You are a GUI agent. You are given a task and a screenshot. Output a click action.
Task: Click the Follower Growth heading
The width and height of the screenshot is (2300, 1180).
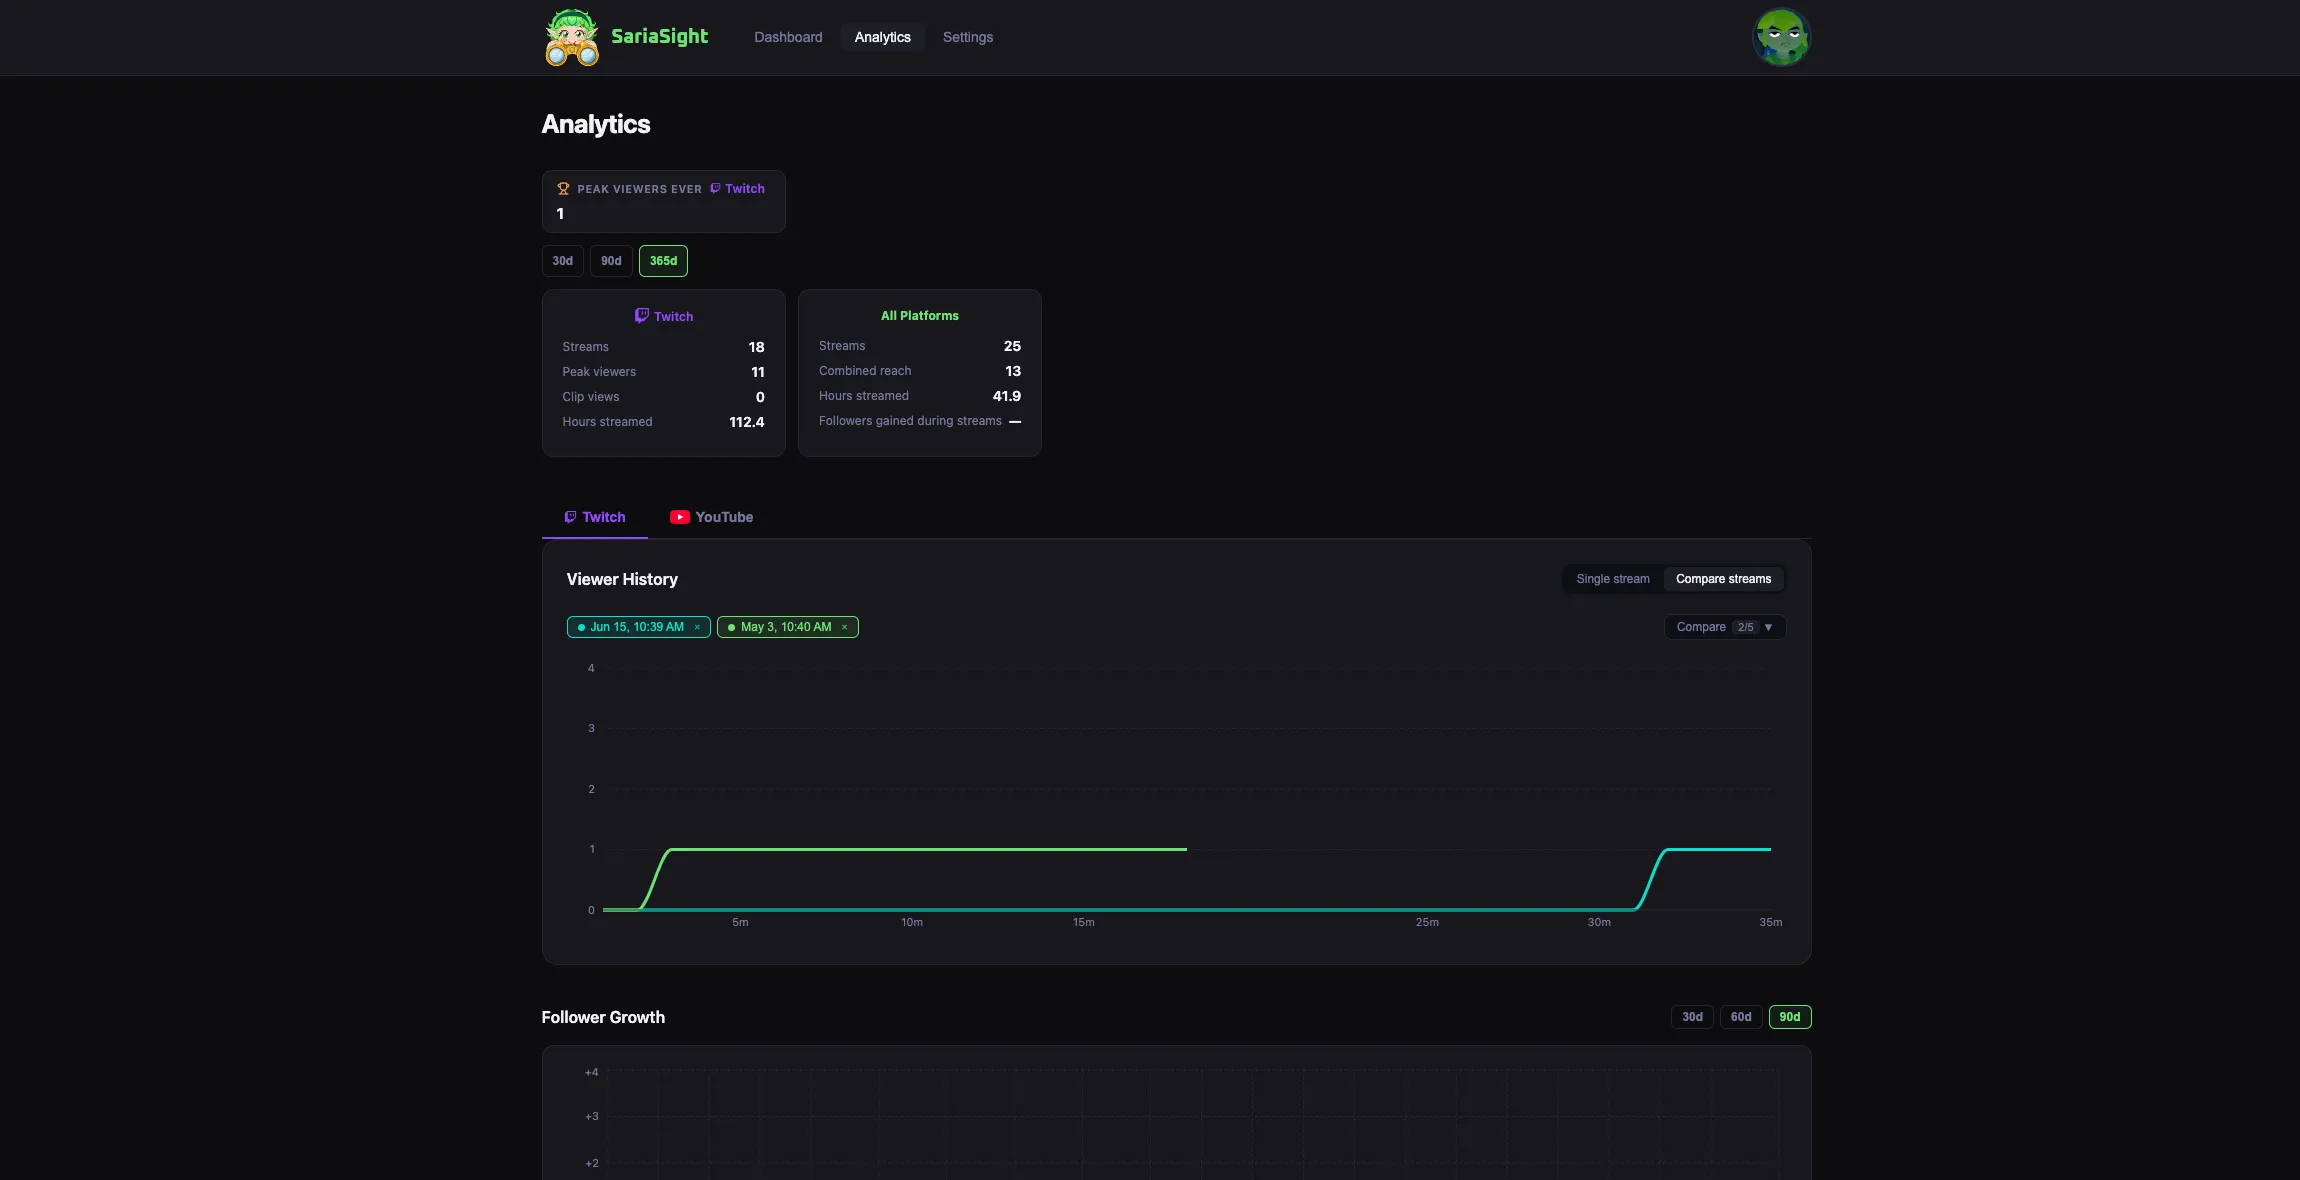tap(603, 1017)
